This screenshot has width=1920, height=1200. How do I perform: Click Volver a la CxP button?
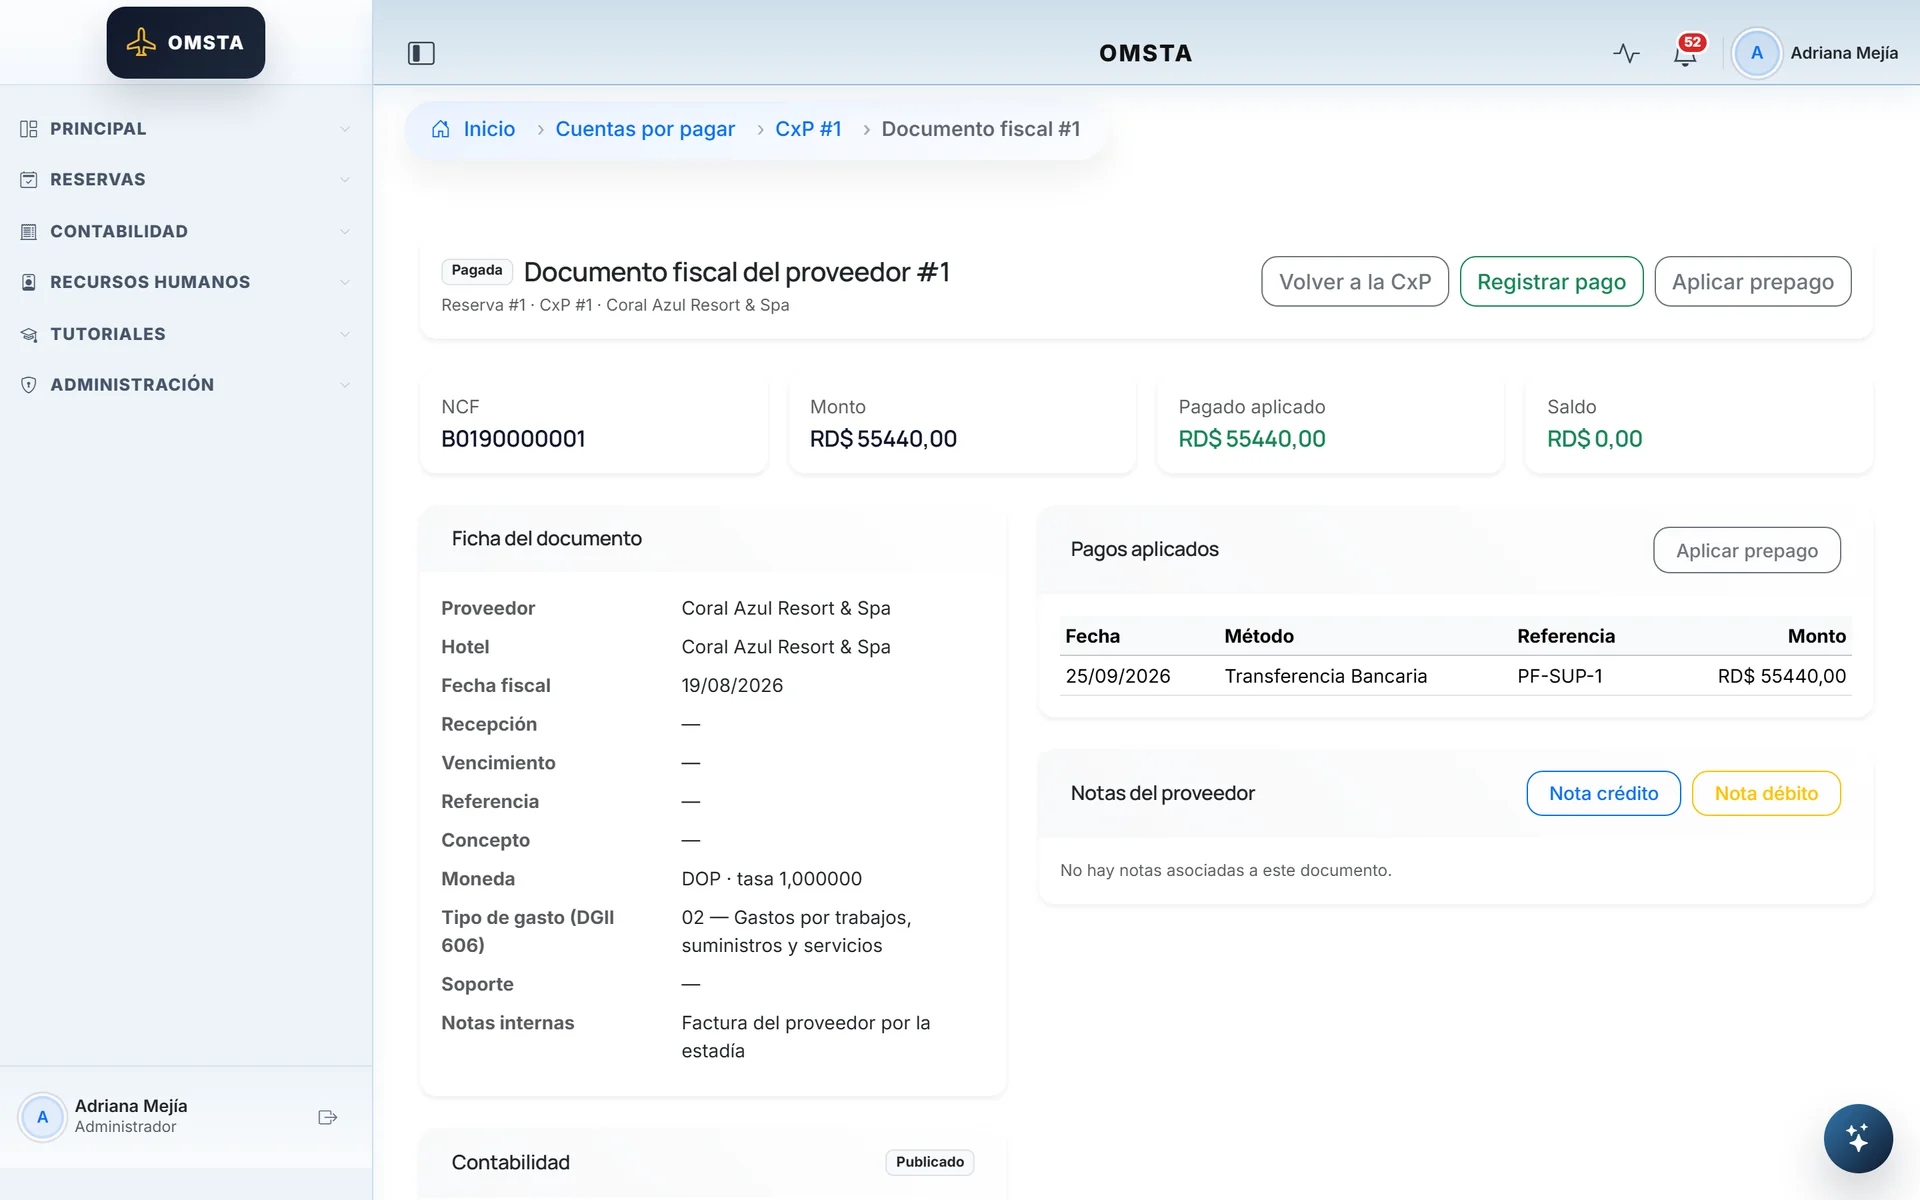1355,282
